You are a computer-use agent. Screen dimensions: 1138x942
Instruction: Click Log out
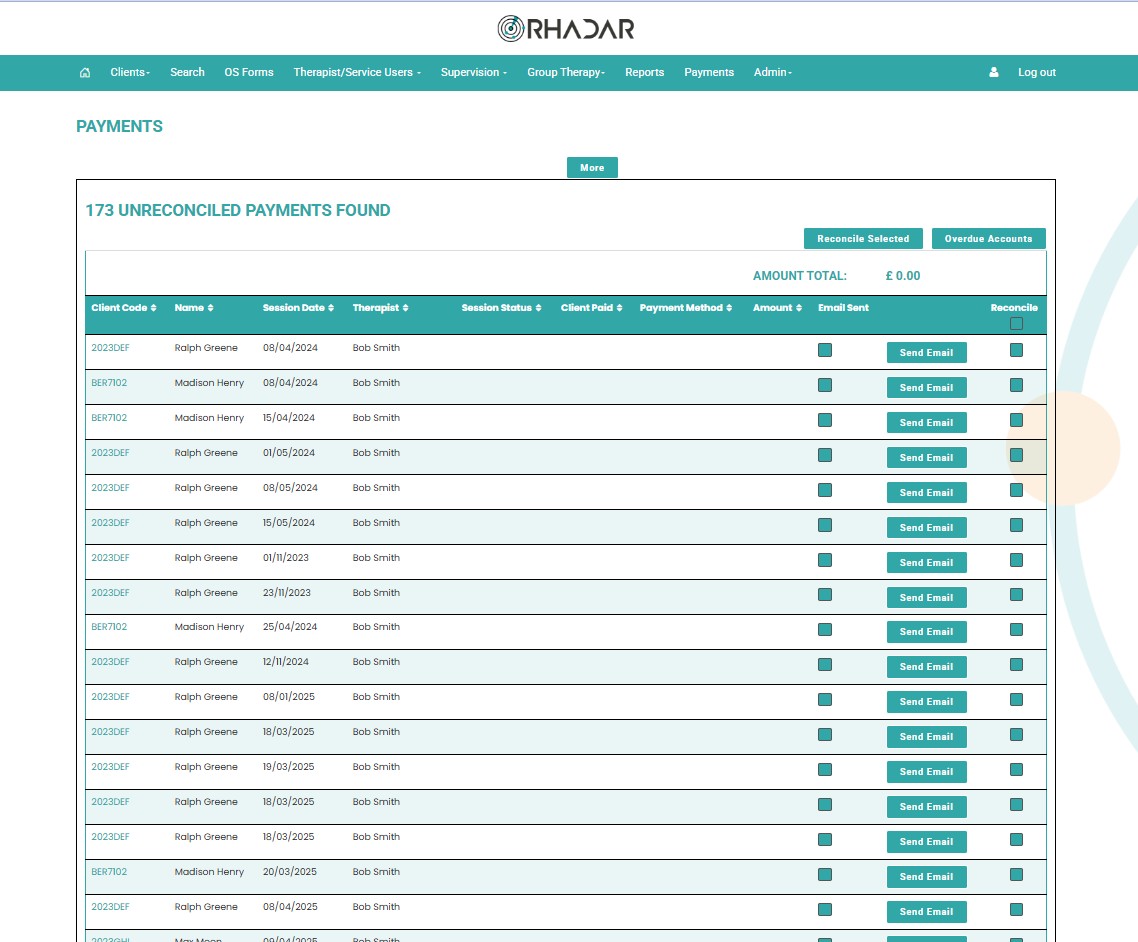[x=1036, y=73]
